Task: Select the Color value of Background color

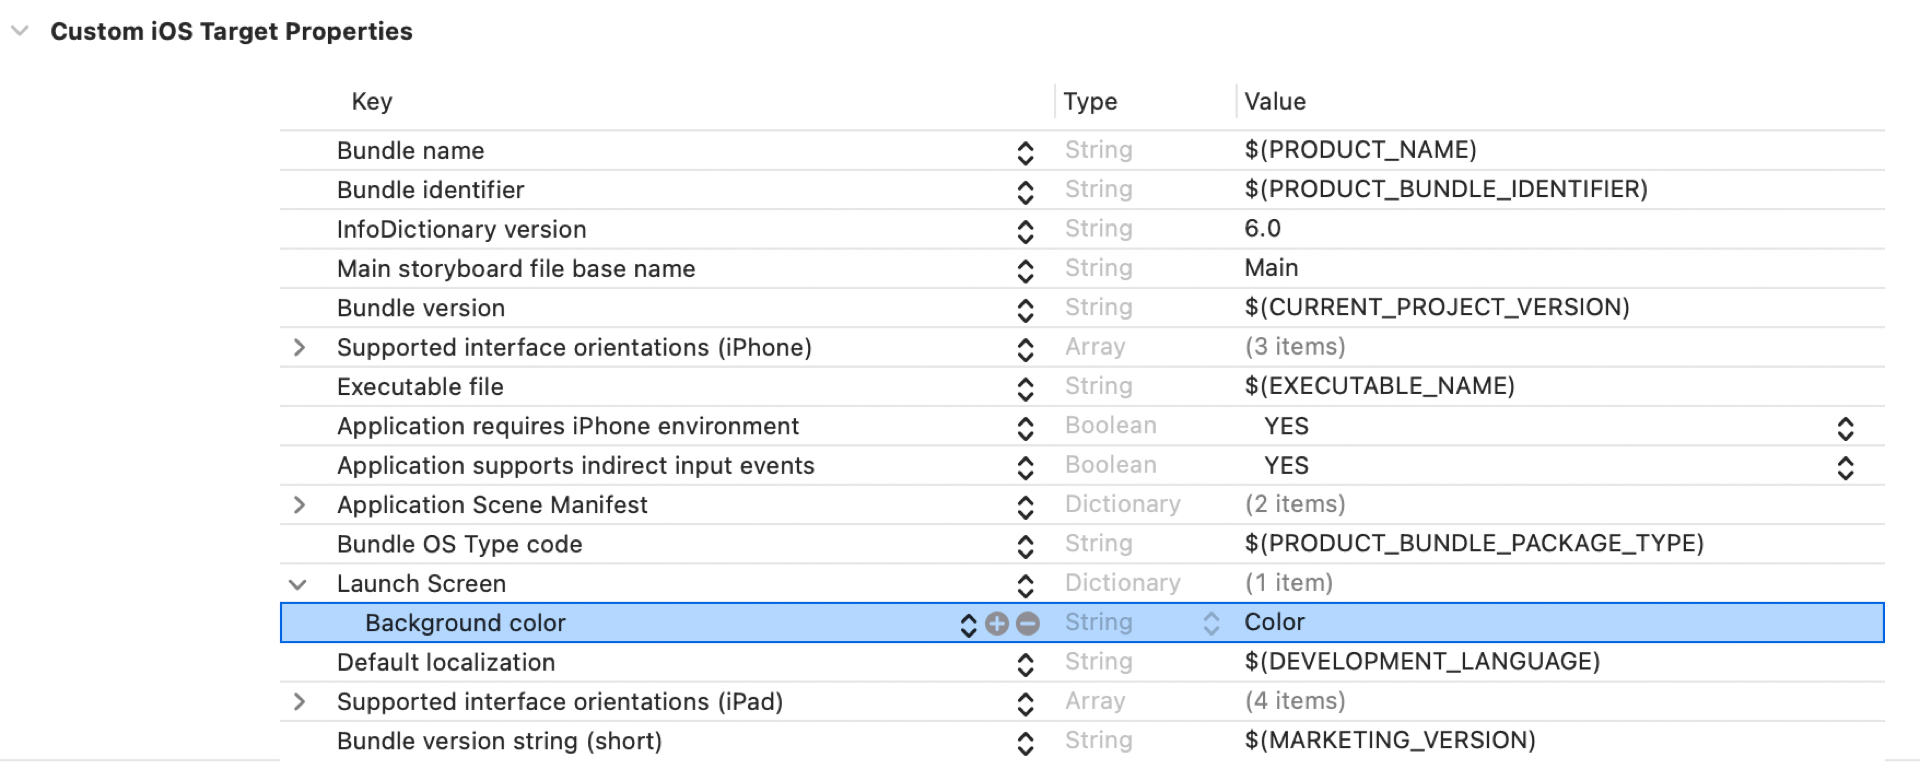Action: [1274, 622]
